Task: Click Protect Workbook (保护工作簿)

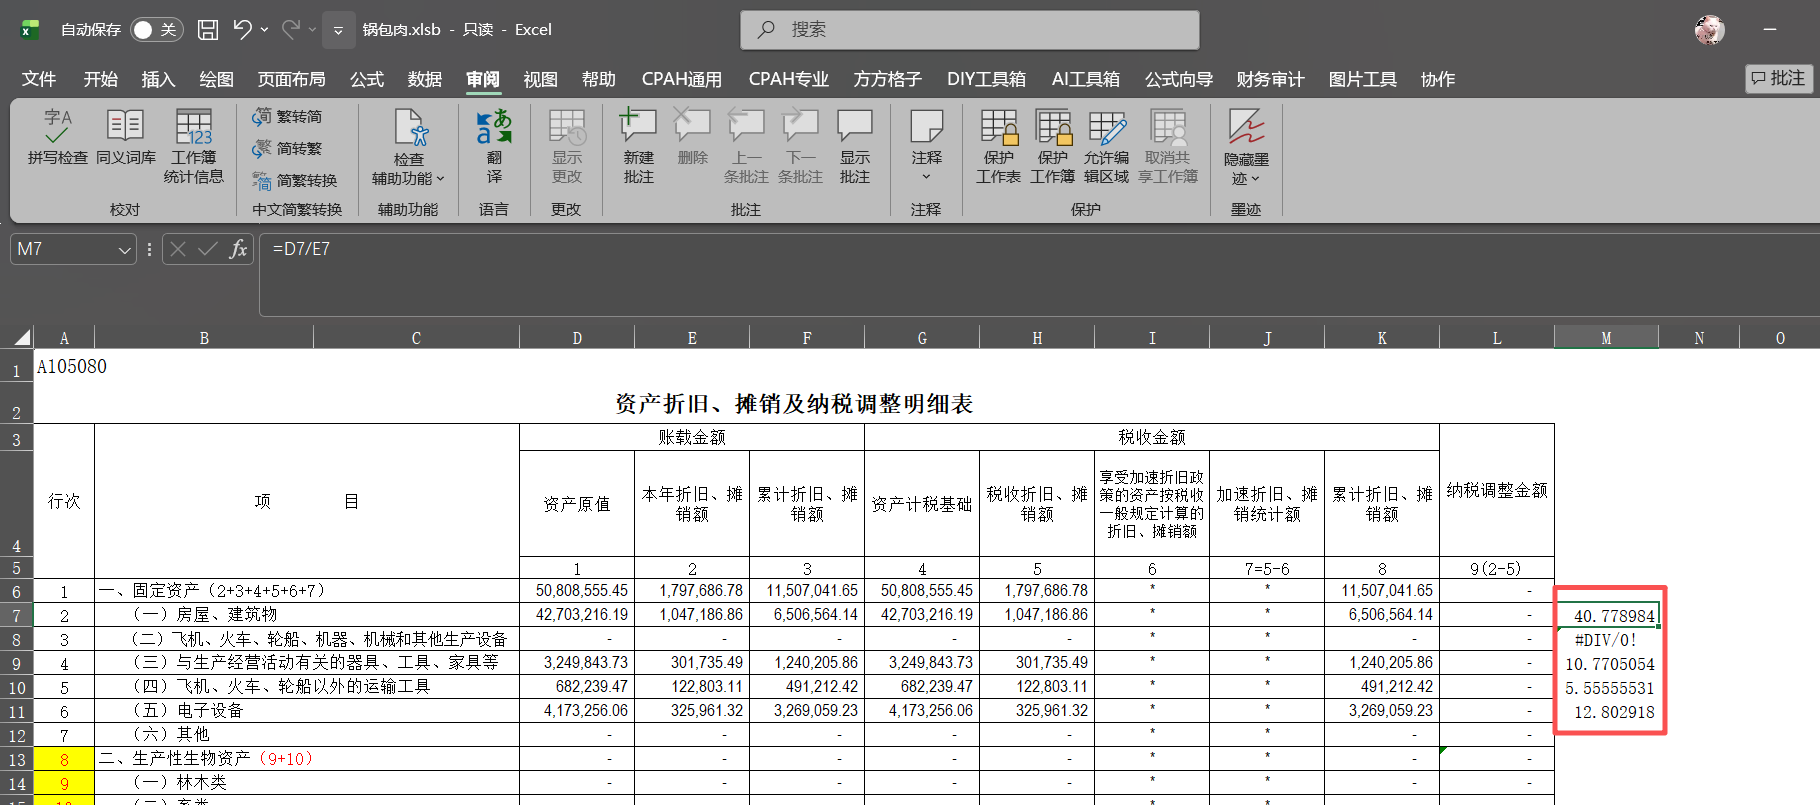Action: 1053,146
